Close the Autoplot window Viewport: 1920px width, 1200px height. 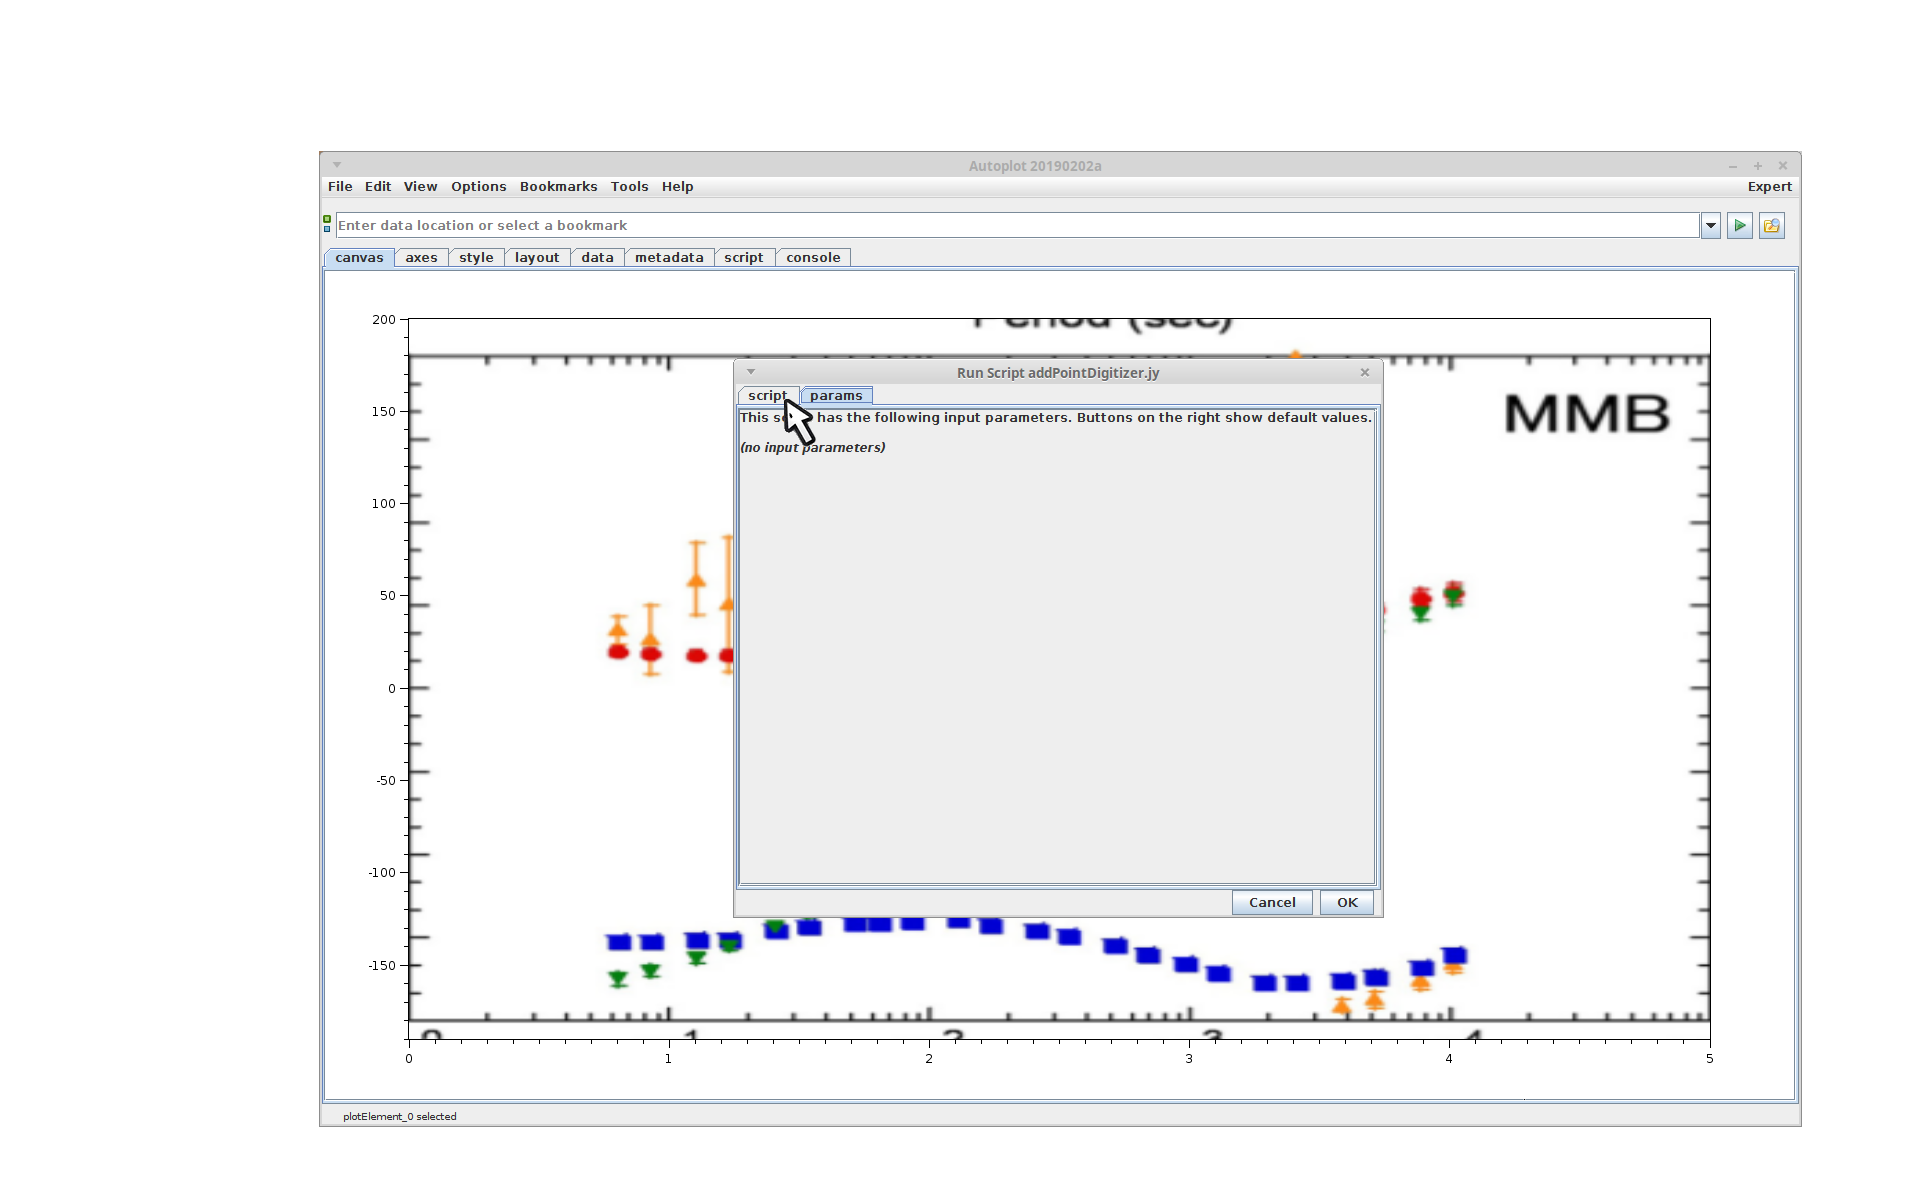pyautogui.click(x=1783, y=166)
